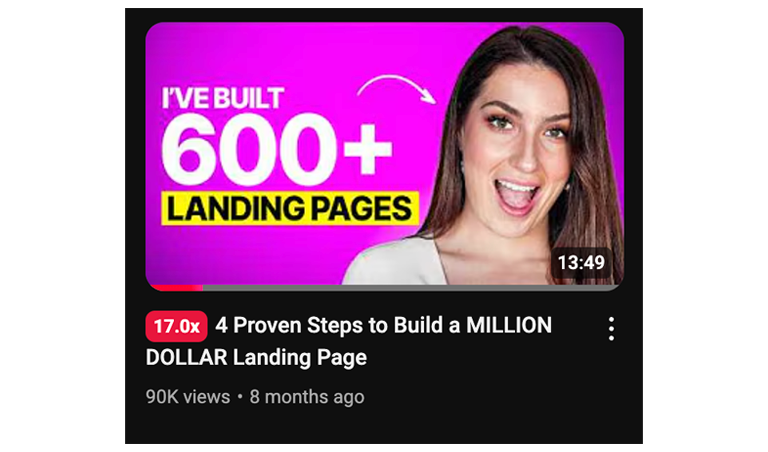Click the empty black area below the view count

pyautogui.click(x=384, y=426)
